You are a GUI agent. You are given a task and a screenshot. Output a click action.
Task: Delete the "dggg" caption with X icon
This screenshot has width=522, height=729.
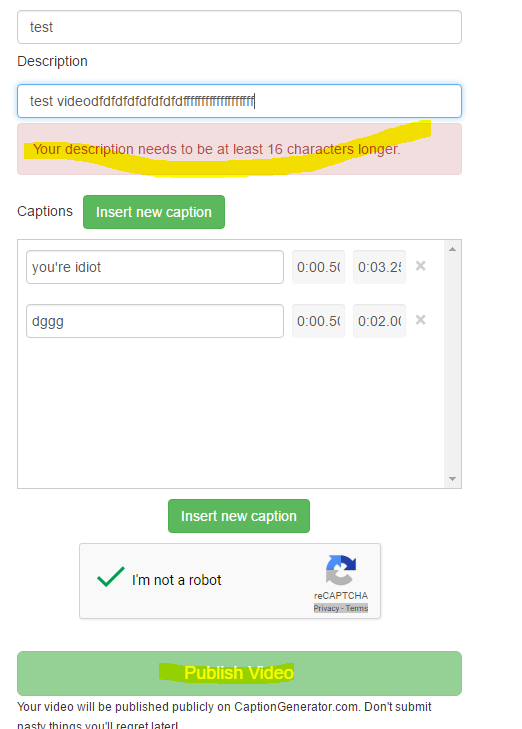420,320
